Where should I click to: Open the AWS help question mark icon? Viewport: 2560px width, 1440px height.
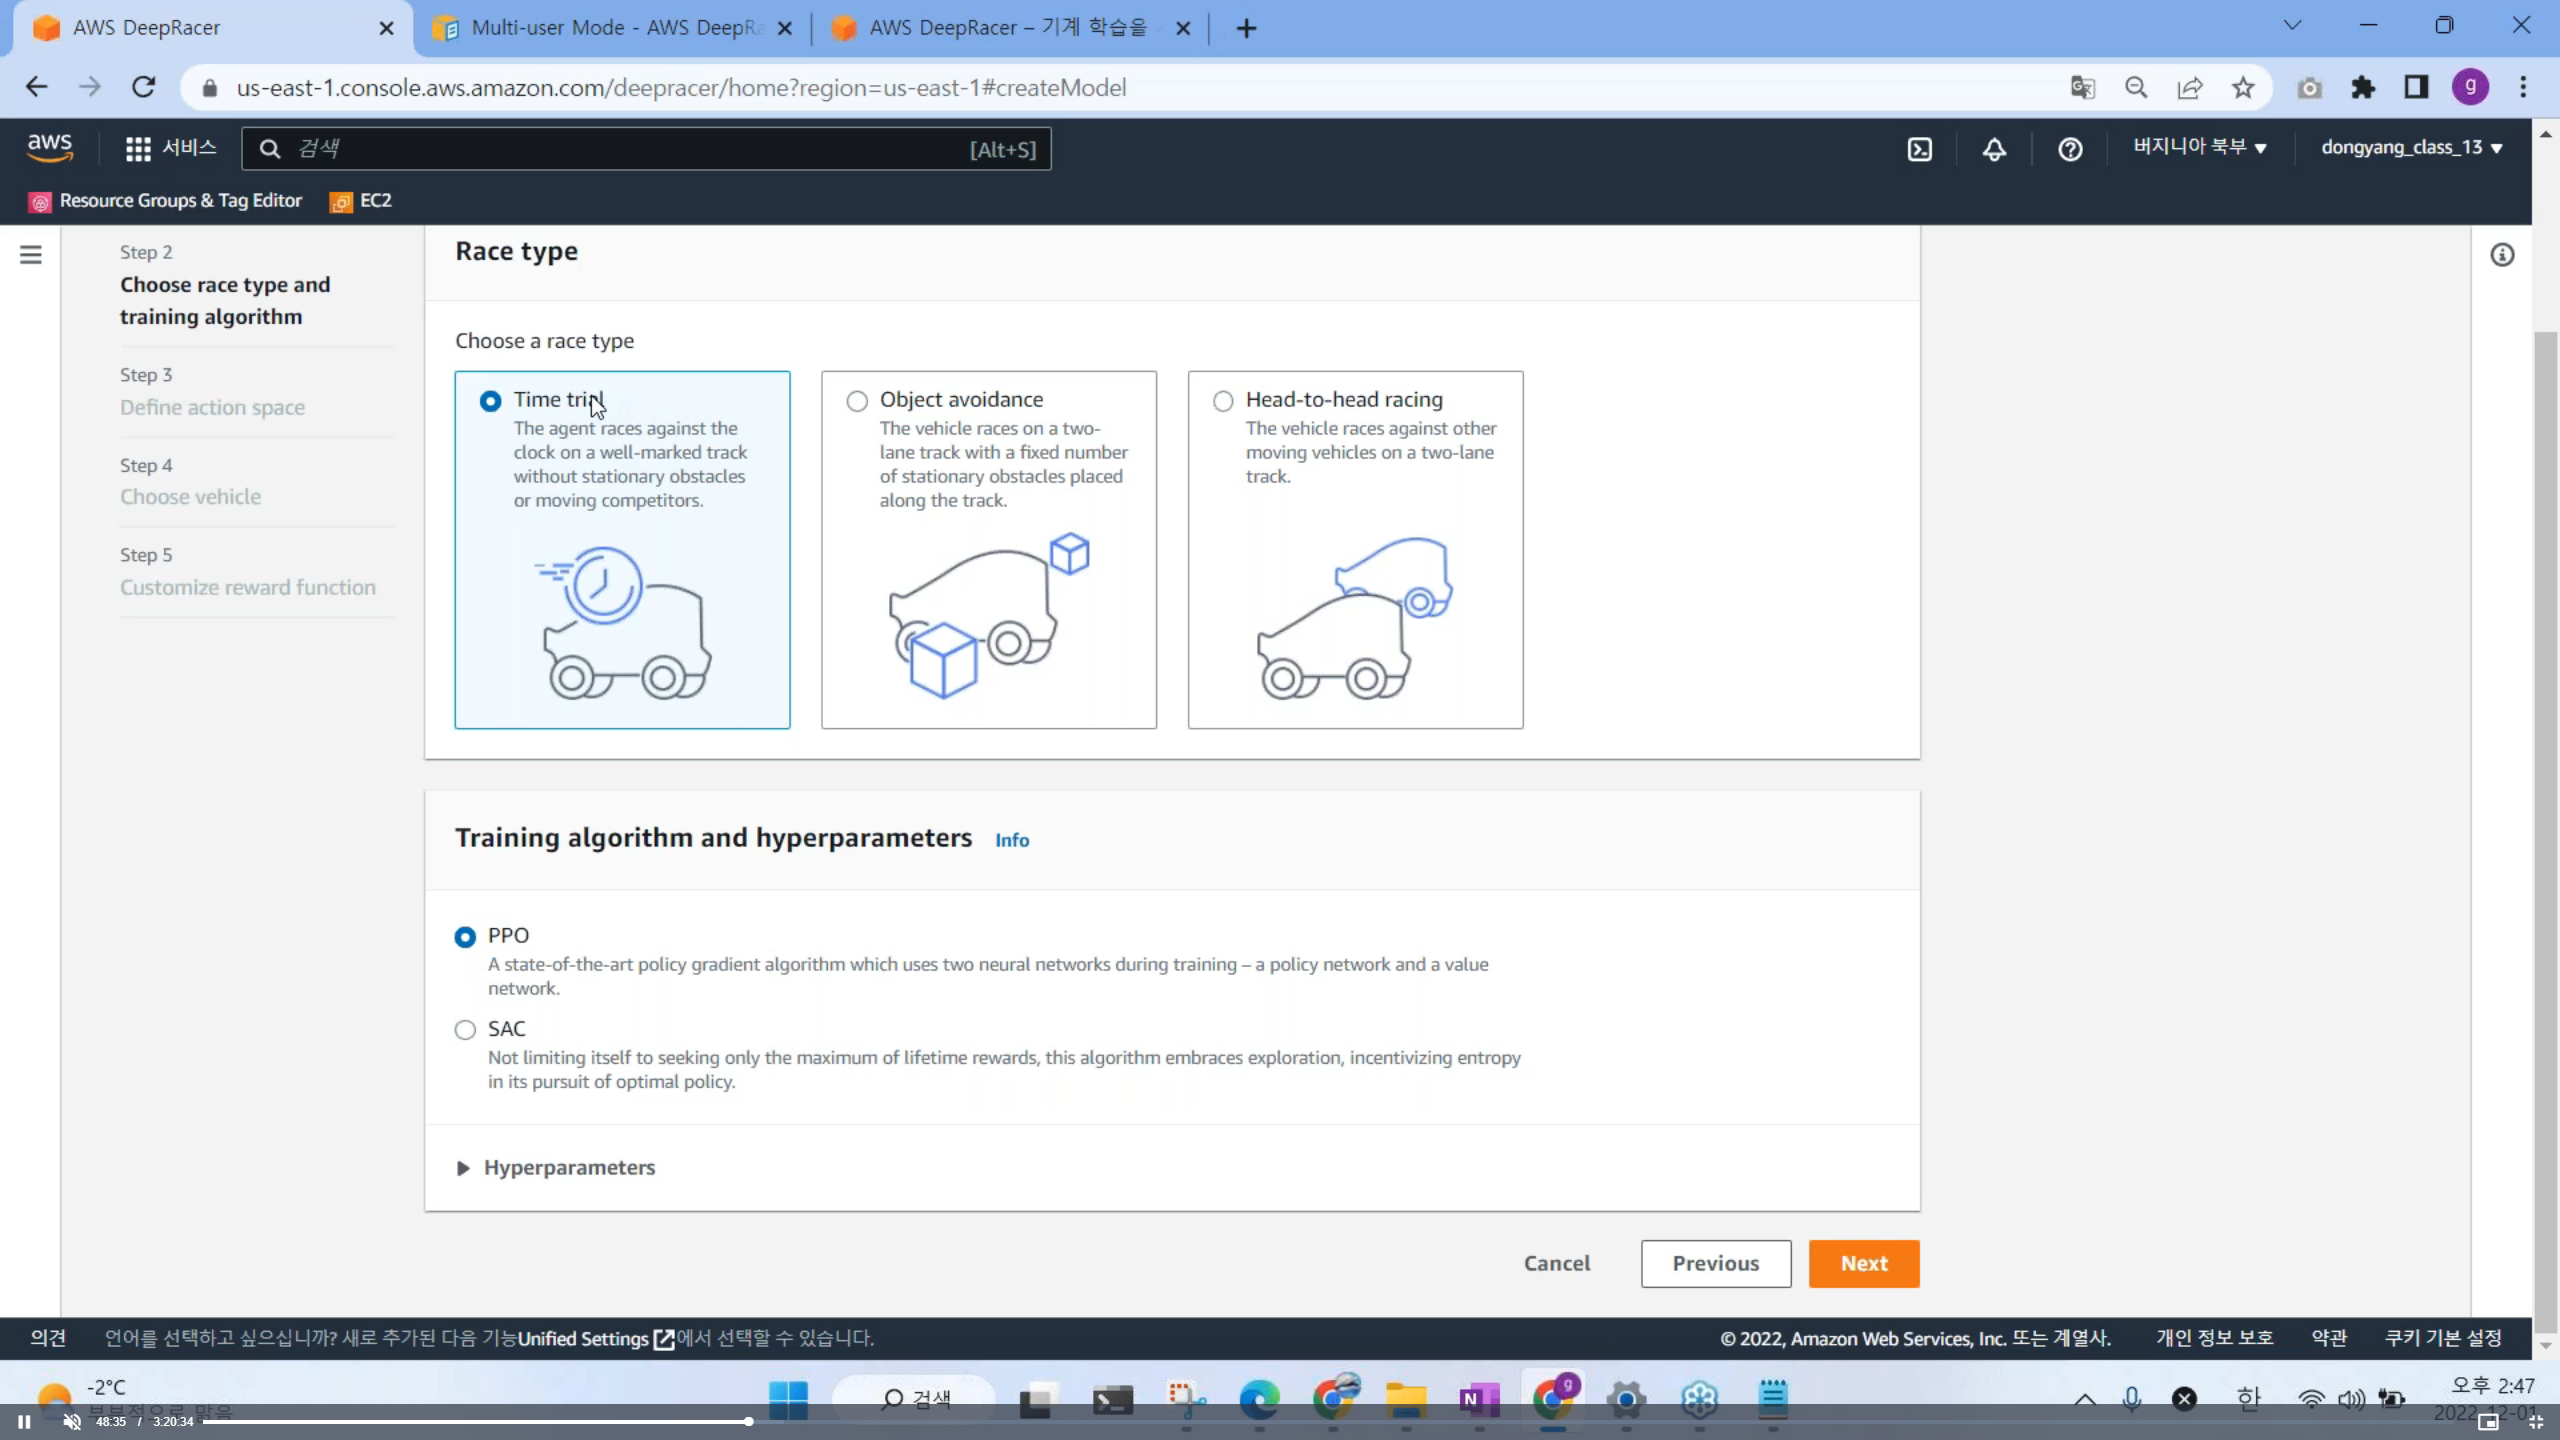point(2070,149)
